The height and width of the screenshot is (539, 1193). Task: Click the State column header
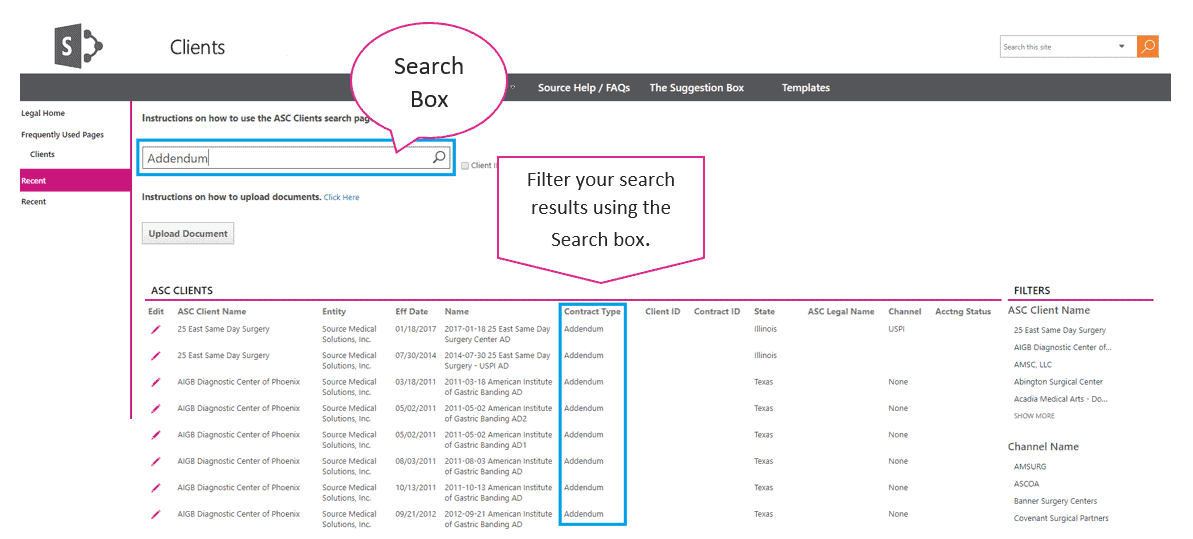pyautogui.click(x=765, y=311)
